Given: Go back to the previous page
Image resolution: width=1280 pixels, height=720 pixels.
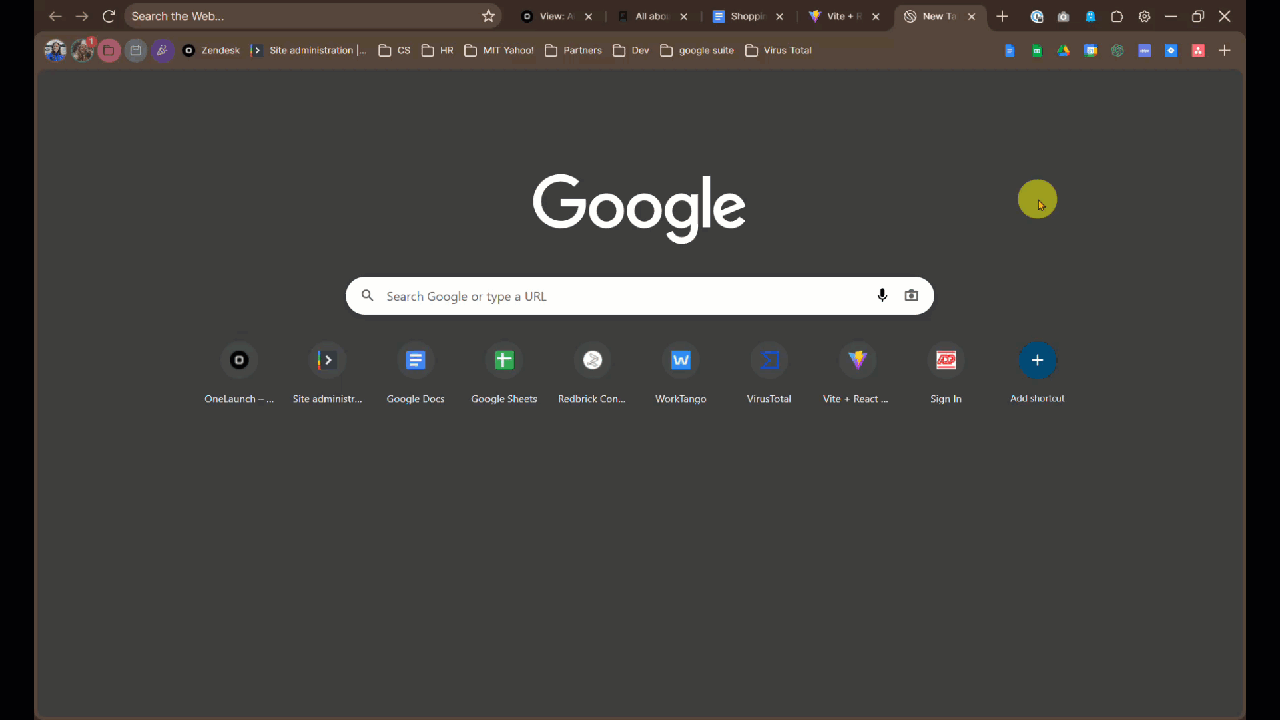Looking at the screenshot, I should 55,16.
